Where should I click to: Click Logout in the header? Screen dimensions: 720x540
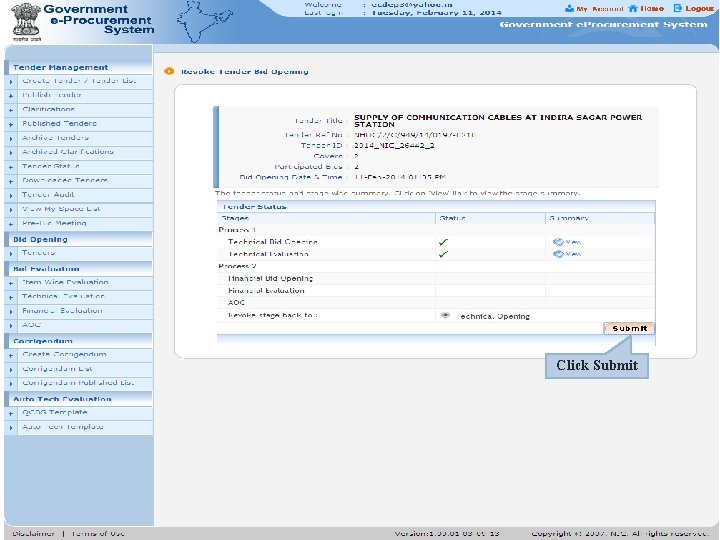pos(699,9)
